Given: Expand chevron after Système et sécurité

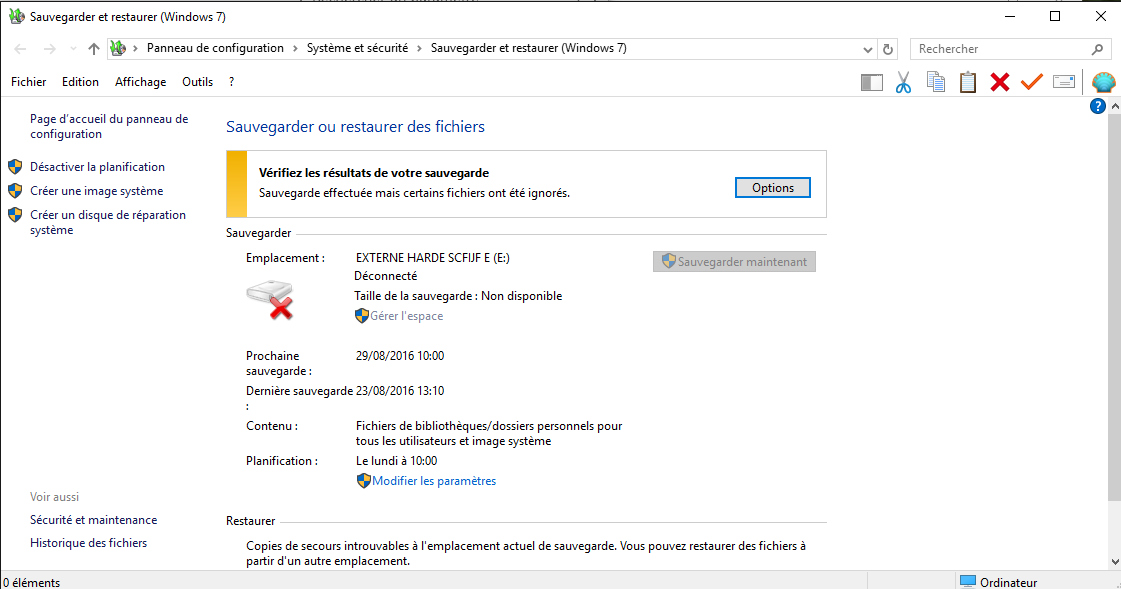Looking at the screenshot, I should 420,49.
